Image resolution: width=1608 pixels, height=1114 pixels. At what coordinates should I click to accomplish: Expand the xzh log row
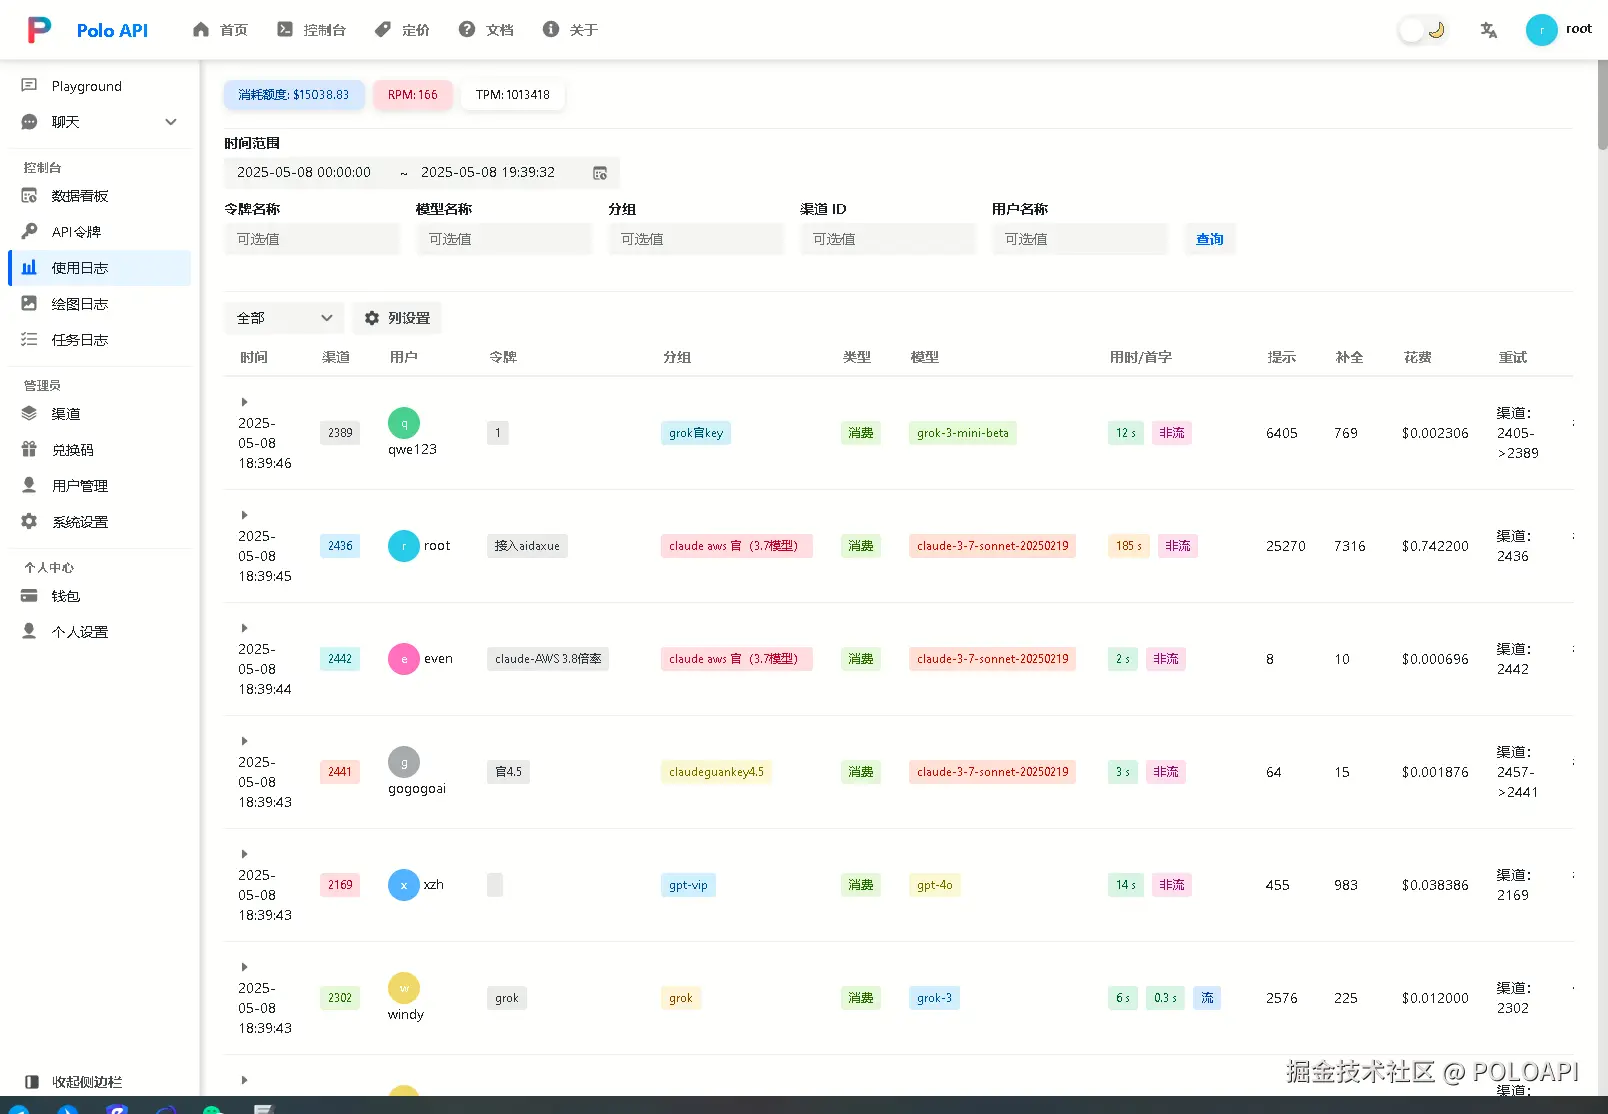tap(244, 854)
